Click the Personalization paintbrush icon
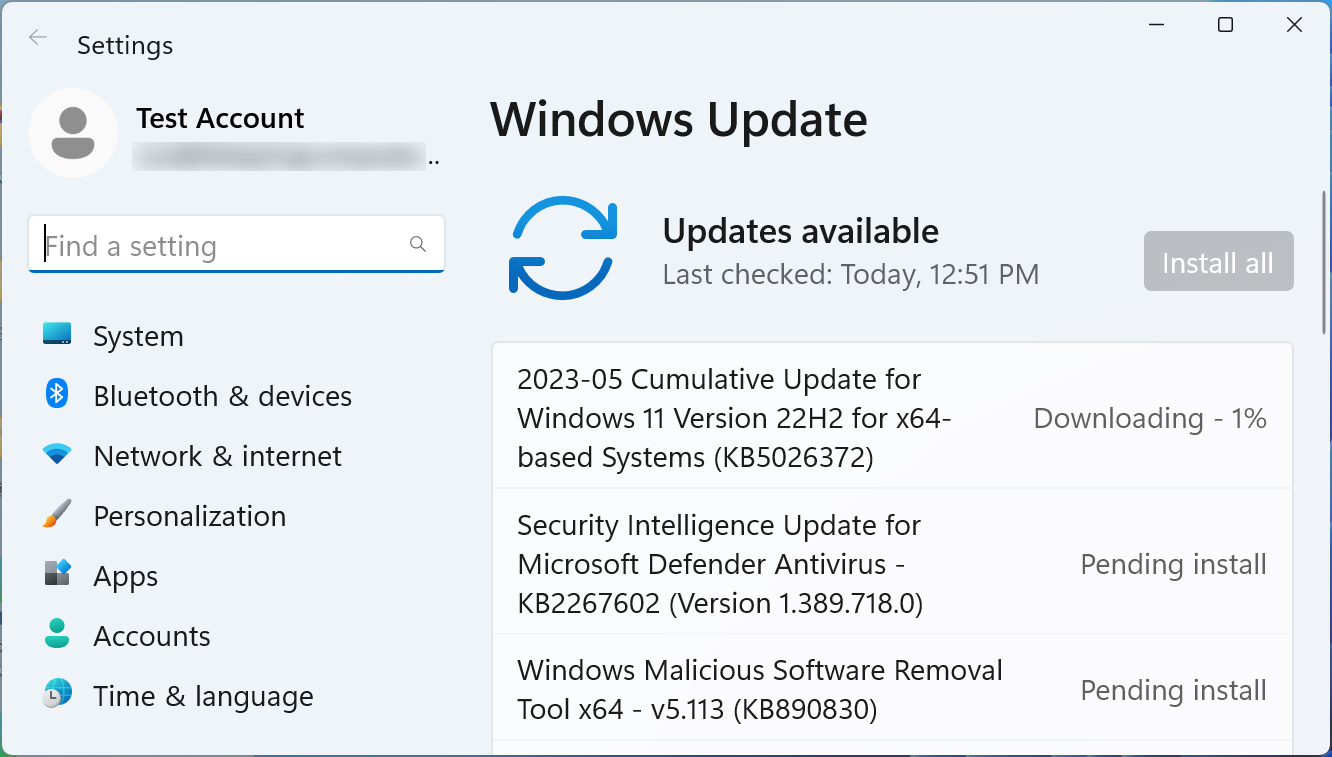1332x757 pixels. 57,515
